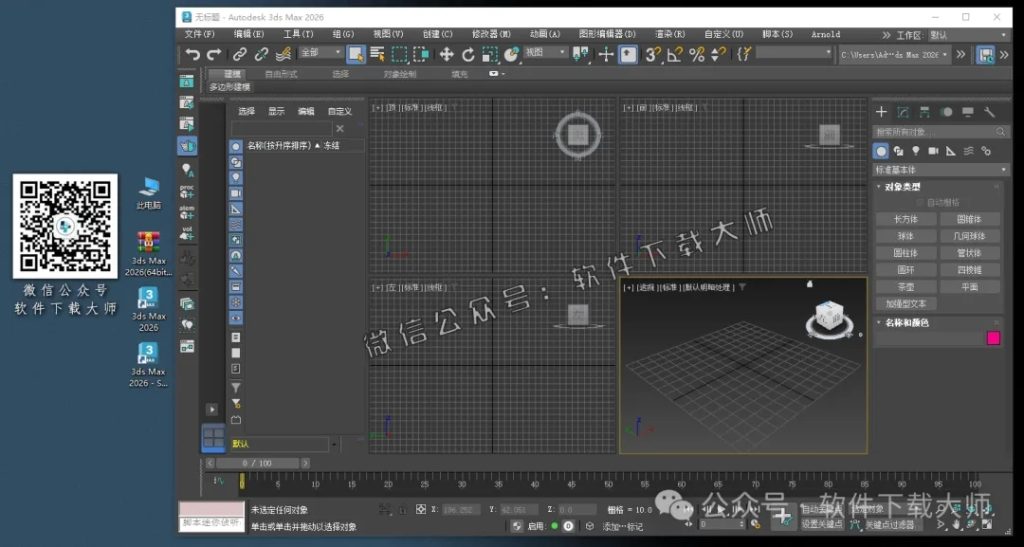The height and width of the screenshot is (547, 1024).
Task: Open 3ds Max 2026 desktop shortcut
Action: pyautogui.click(x=148, y=307)
